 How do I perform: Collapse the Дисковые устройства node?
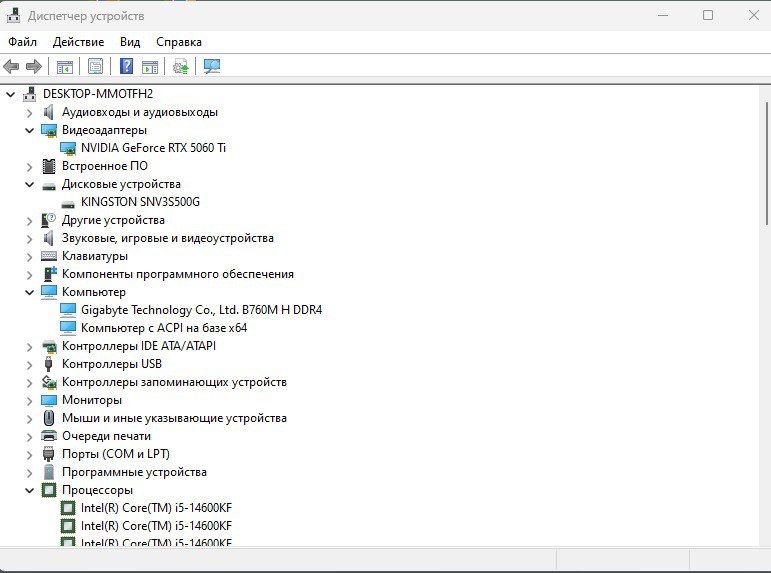pyautogui.click(x=30, y=184)
